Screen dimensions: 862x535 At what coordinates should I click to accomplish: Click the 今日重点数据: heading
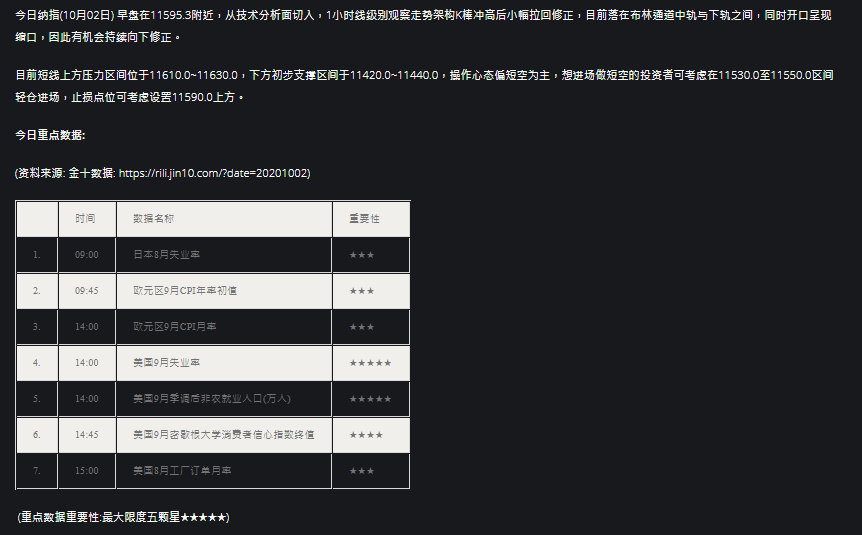point(50,135)
